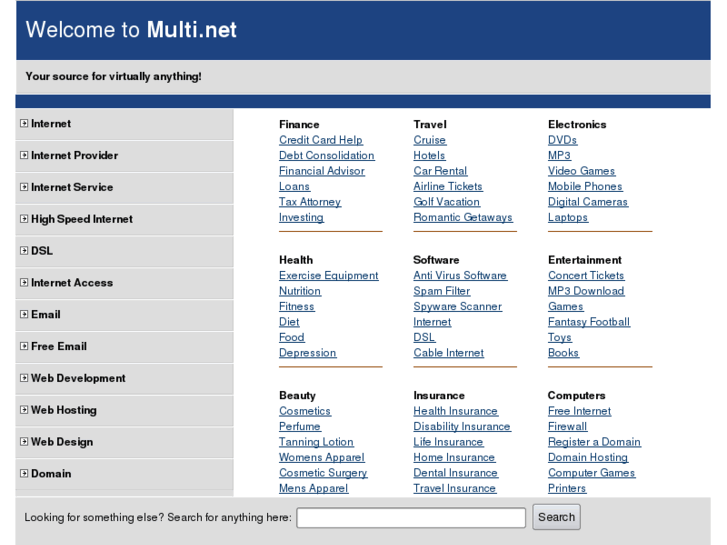Select Web Development in the sidebar

(124, 378)
